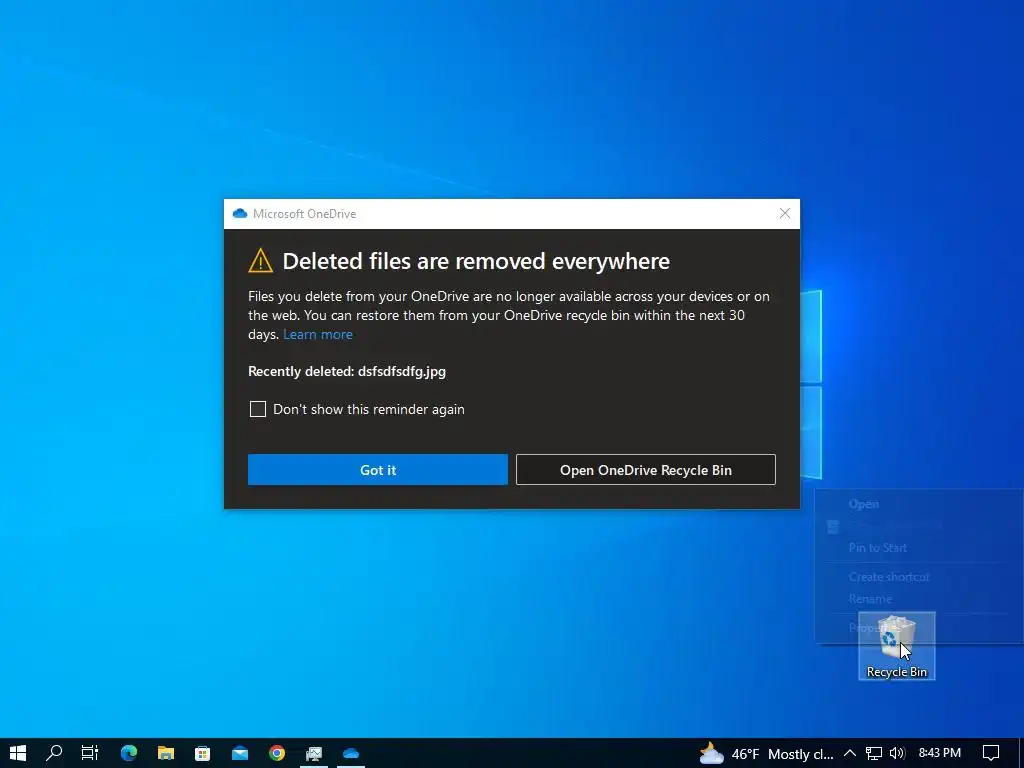This screenshot has height=768, width=1024.
Task: Click the Show desktop sliver at taskbar end
Action: tap(1021, 753)
